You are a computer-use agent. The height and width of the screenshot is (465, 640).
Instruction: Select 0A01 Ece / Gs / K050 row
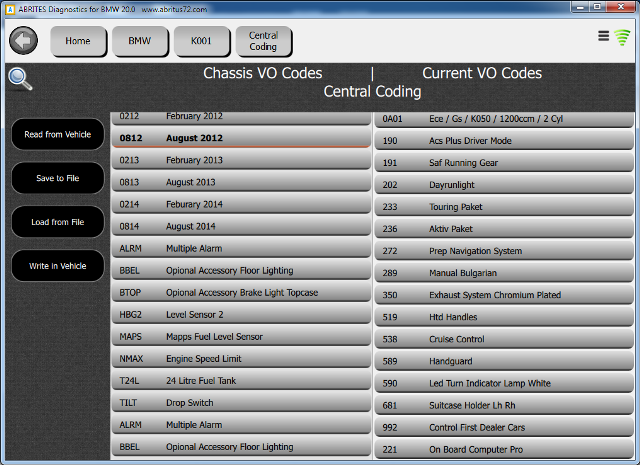click(504, 119)
